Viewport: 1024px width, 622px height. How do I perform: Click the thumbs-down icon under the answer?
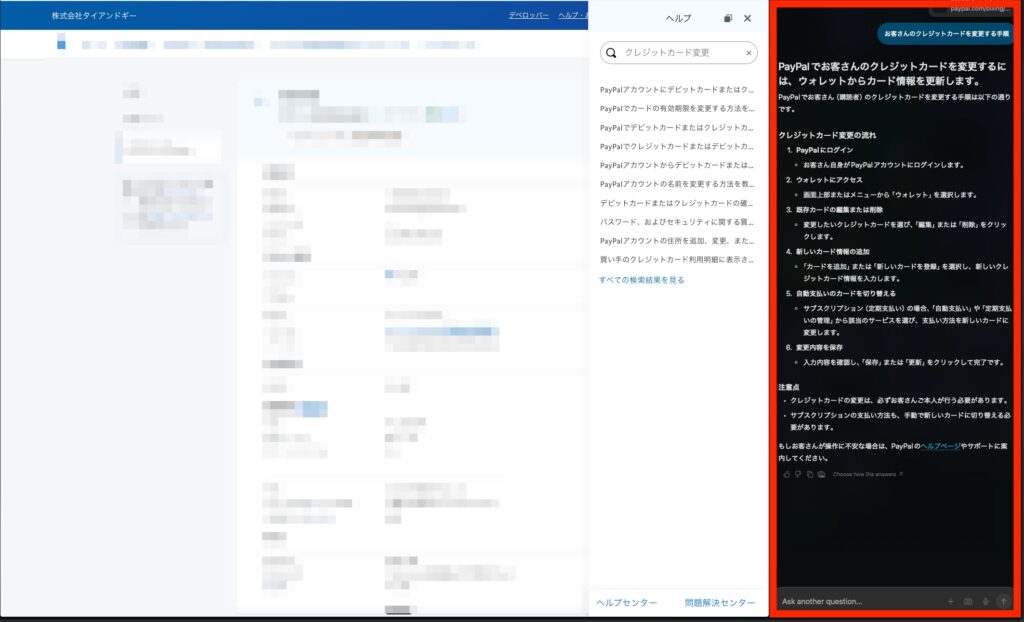(x=798, y=474)
